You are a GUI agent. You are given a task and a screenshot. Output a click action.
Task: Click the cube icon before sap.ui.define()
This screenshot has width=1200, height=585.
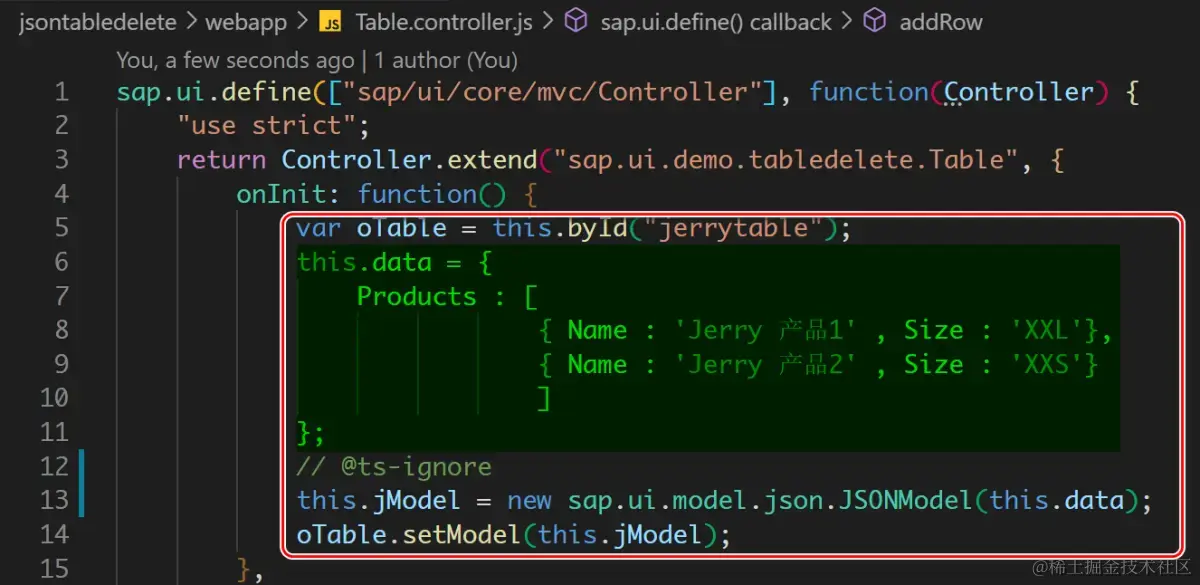(577, 21)
